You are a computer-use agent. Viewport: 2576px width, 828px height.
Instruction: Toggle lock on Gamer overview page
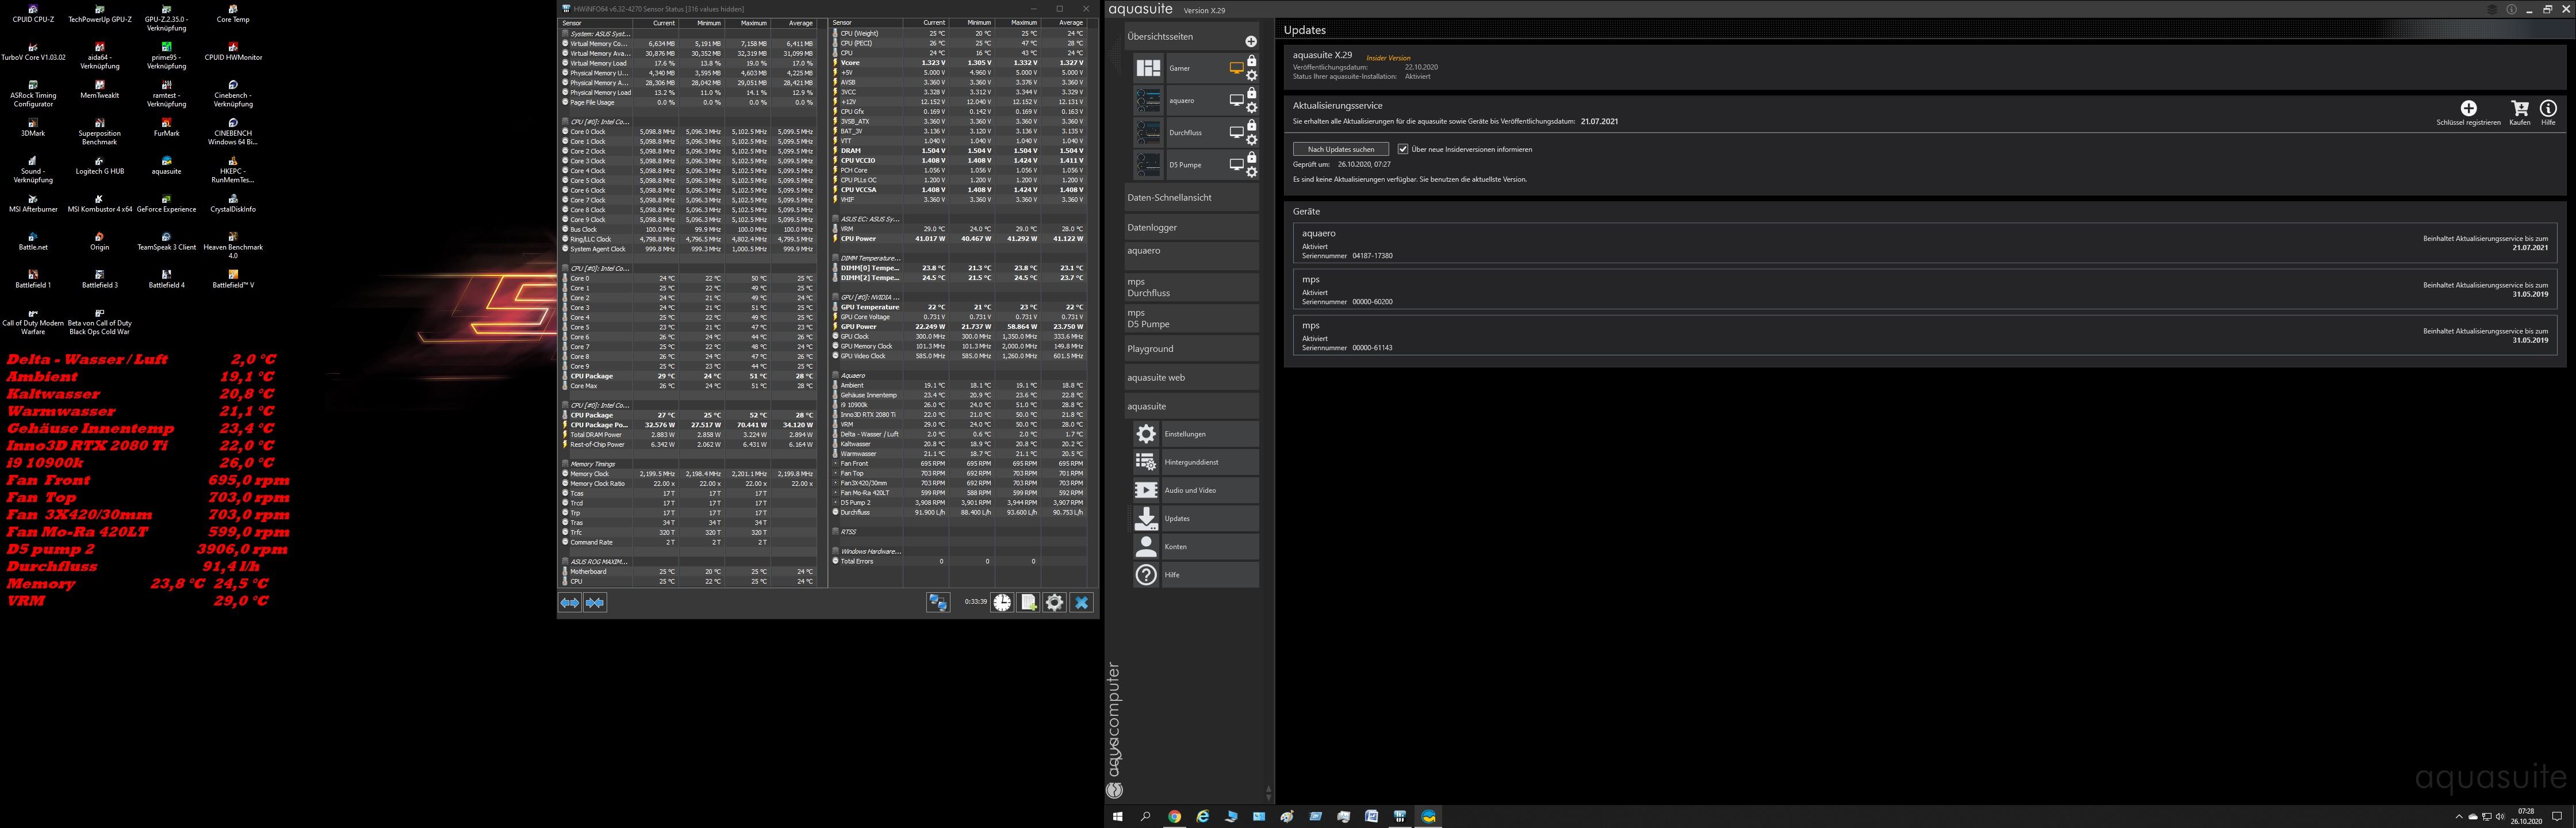click(x=1252, y=61)
